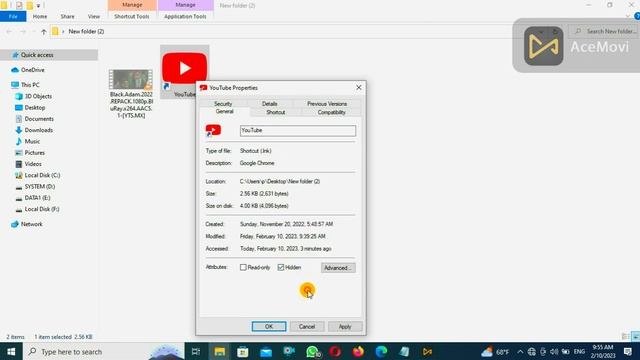
Task: Open the Shortcut tab
Action: pos(276,112)
